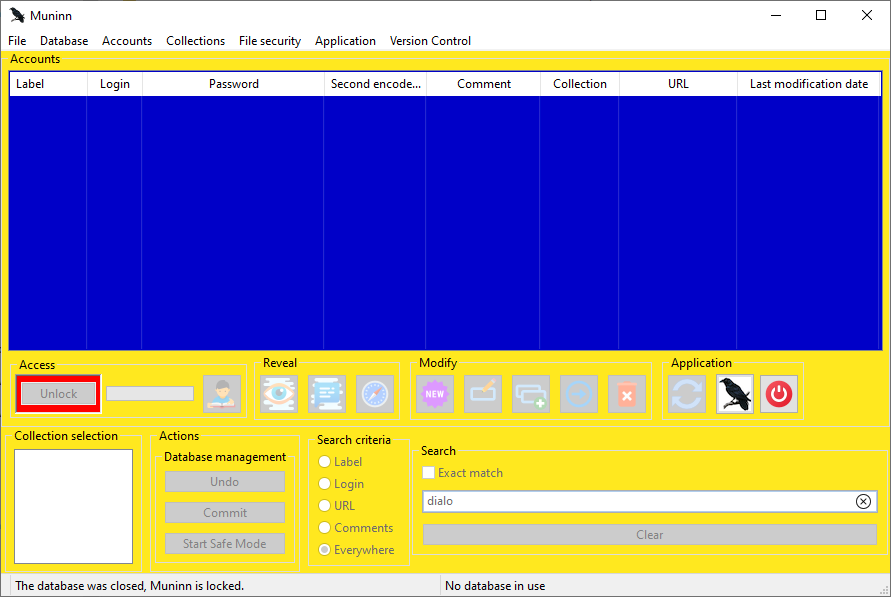Open the Version Control menu
The image size is (891, 597).
(x=430, y=41)
